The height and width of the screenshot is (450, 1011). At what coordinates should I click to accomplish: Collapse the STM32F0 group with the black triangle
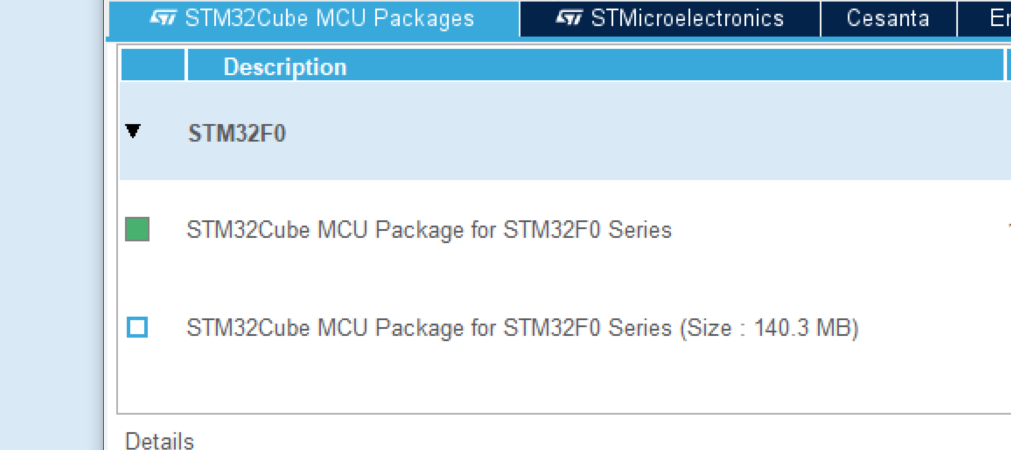[133, 132]
